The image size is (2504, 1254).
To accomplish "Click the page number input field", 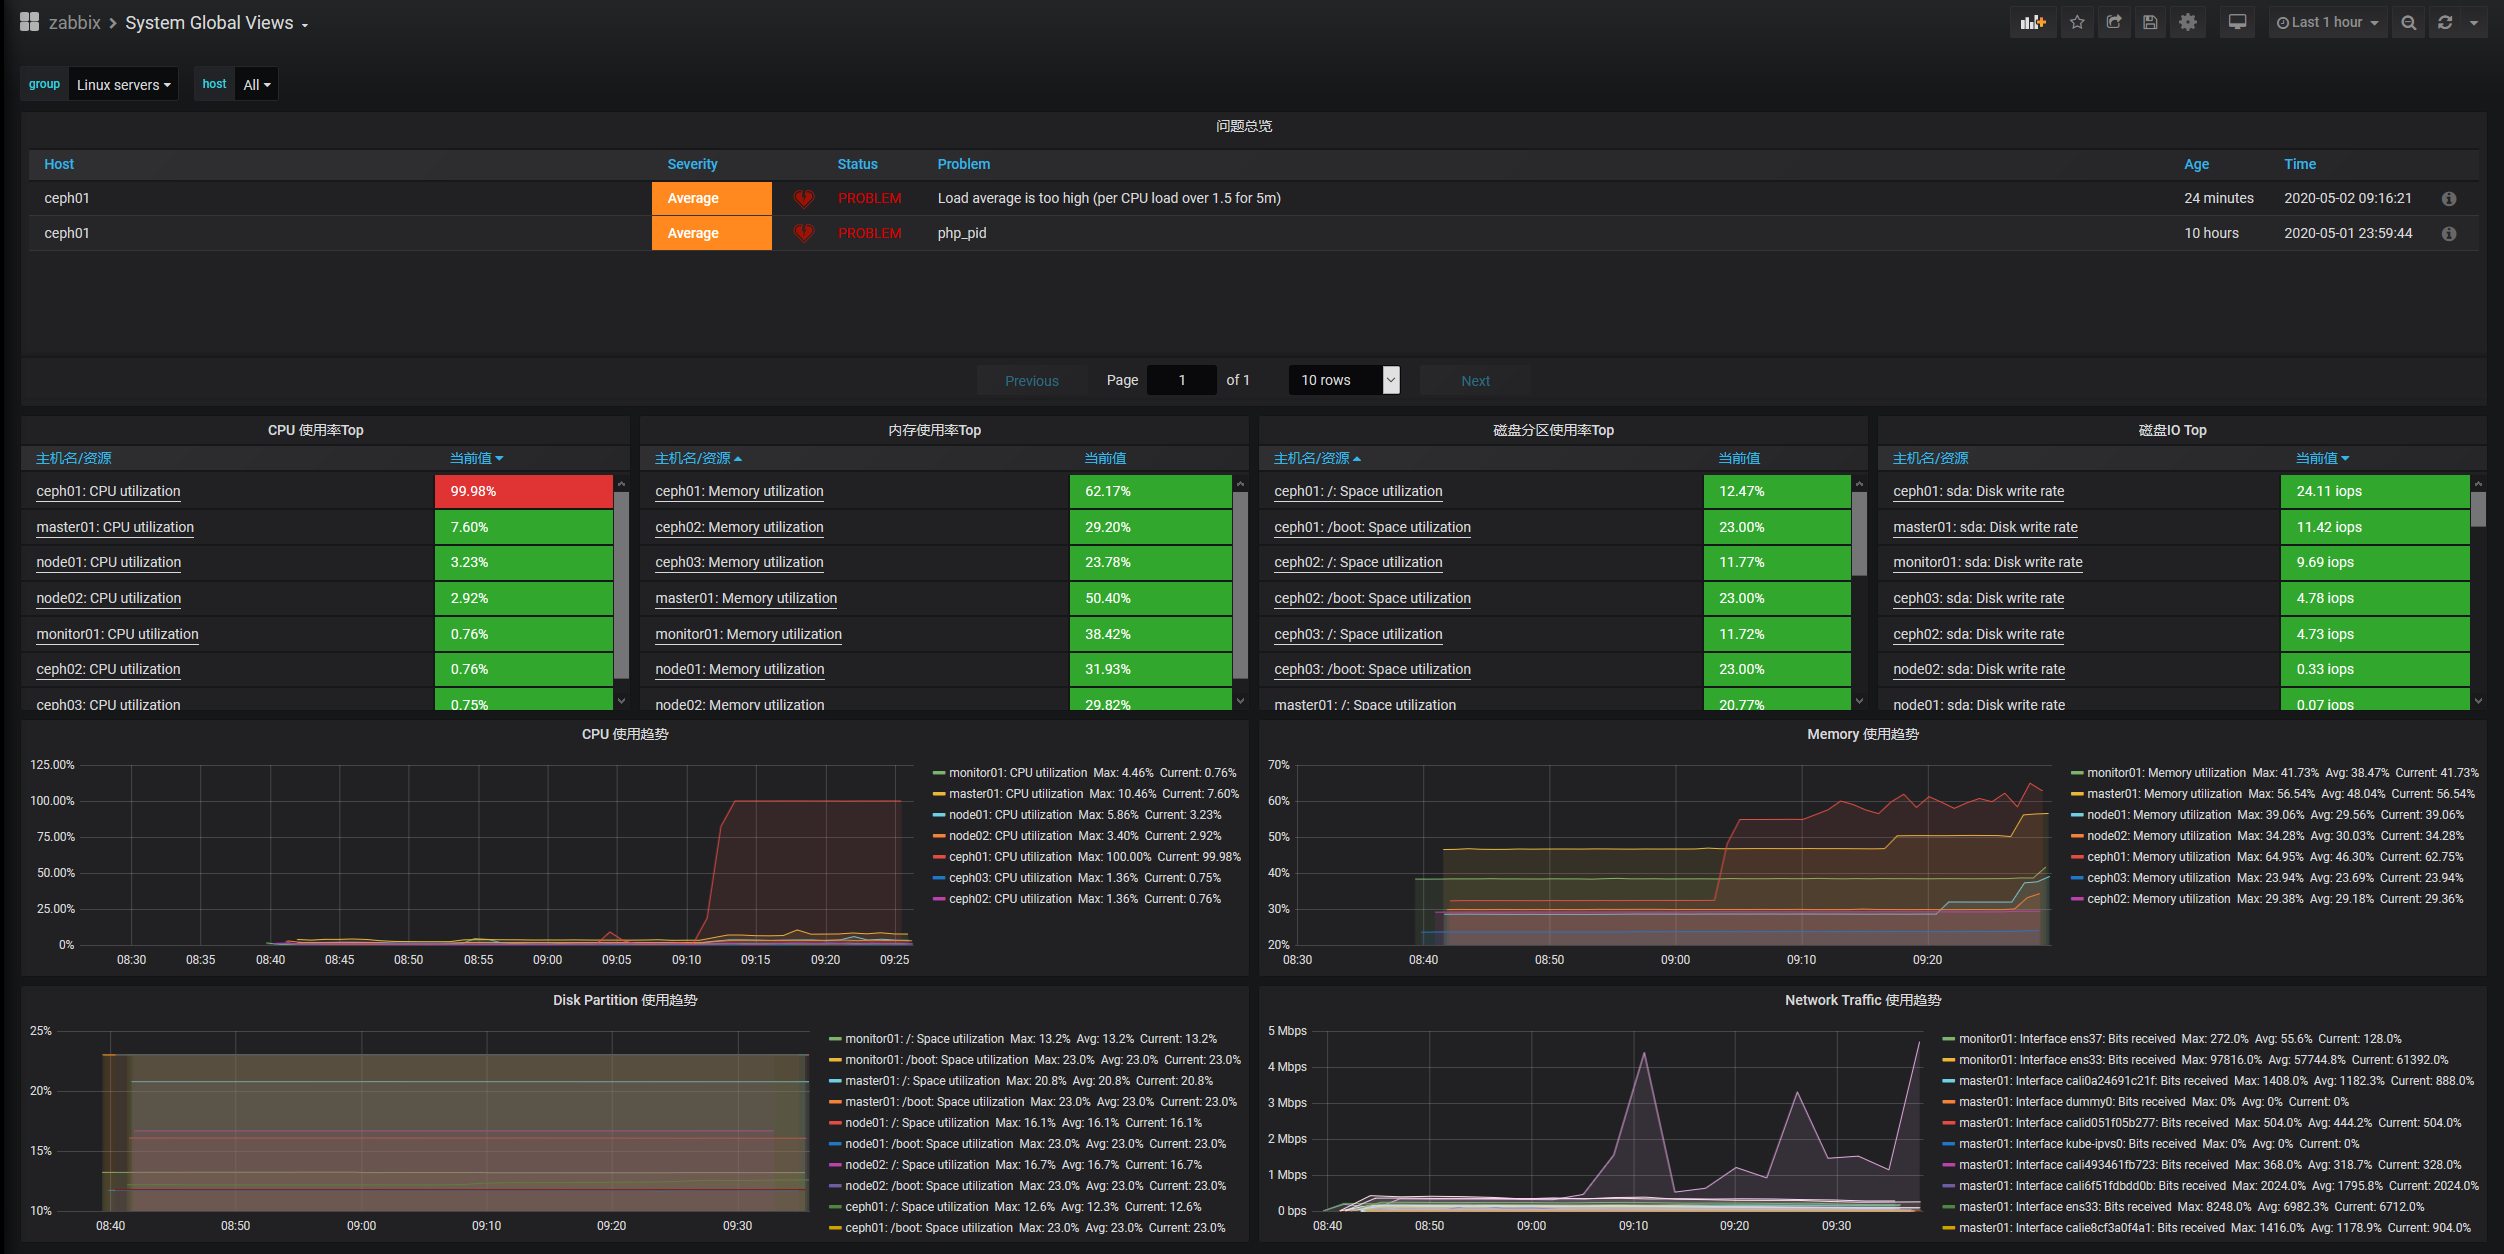I will pyautogui.click(x=1181, y=380).
